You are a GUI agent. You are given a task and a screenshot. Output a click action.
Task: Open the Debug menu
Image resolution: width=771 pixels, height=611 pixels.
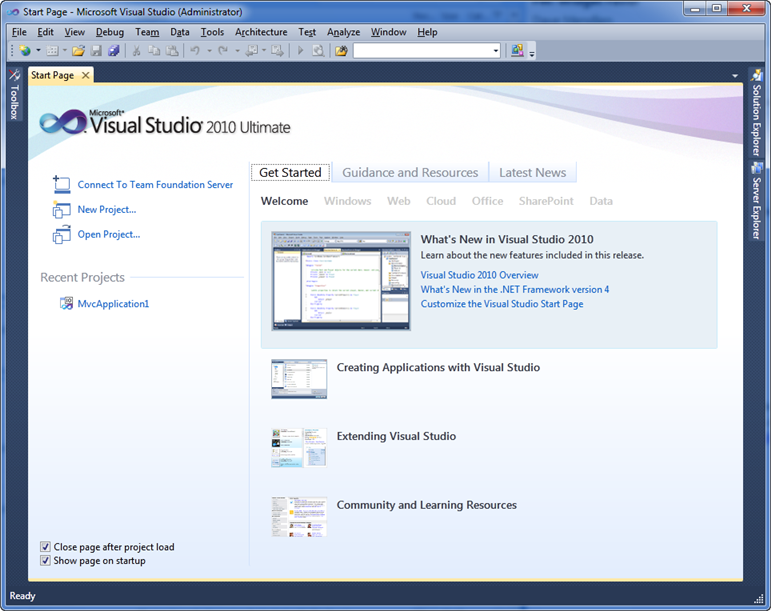[x=110, y=32]
